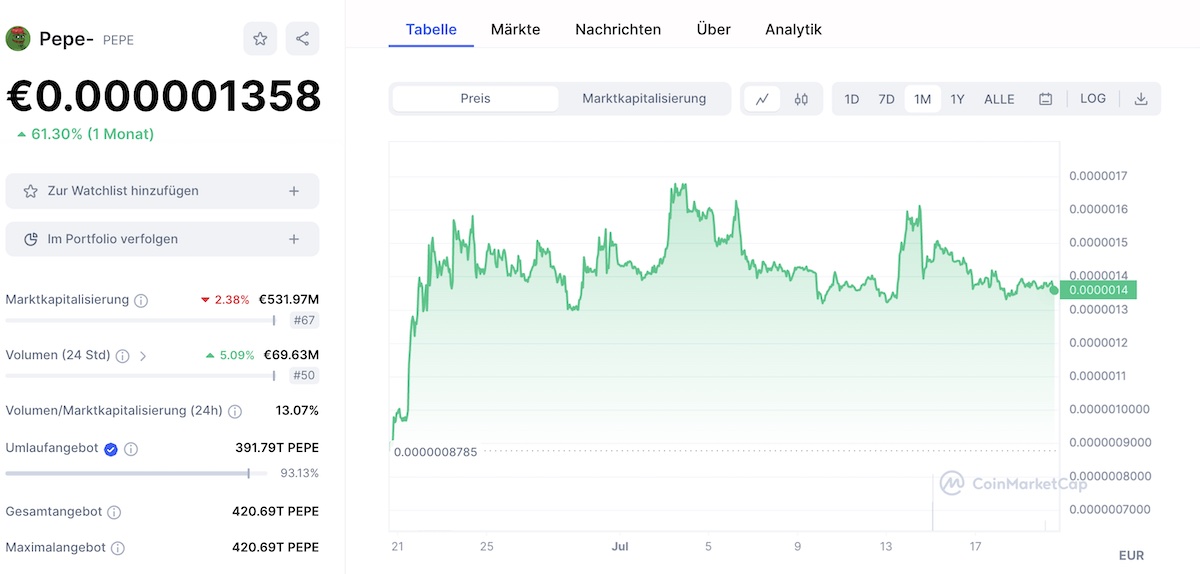This screenshot has width=1200, height=574.
Task: Open info icon beside Volumen (24 Std)
Action: click(122, 355)
